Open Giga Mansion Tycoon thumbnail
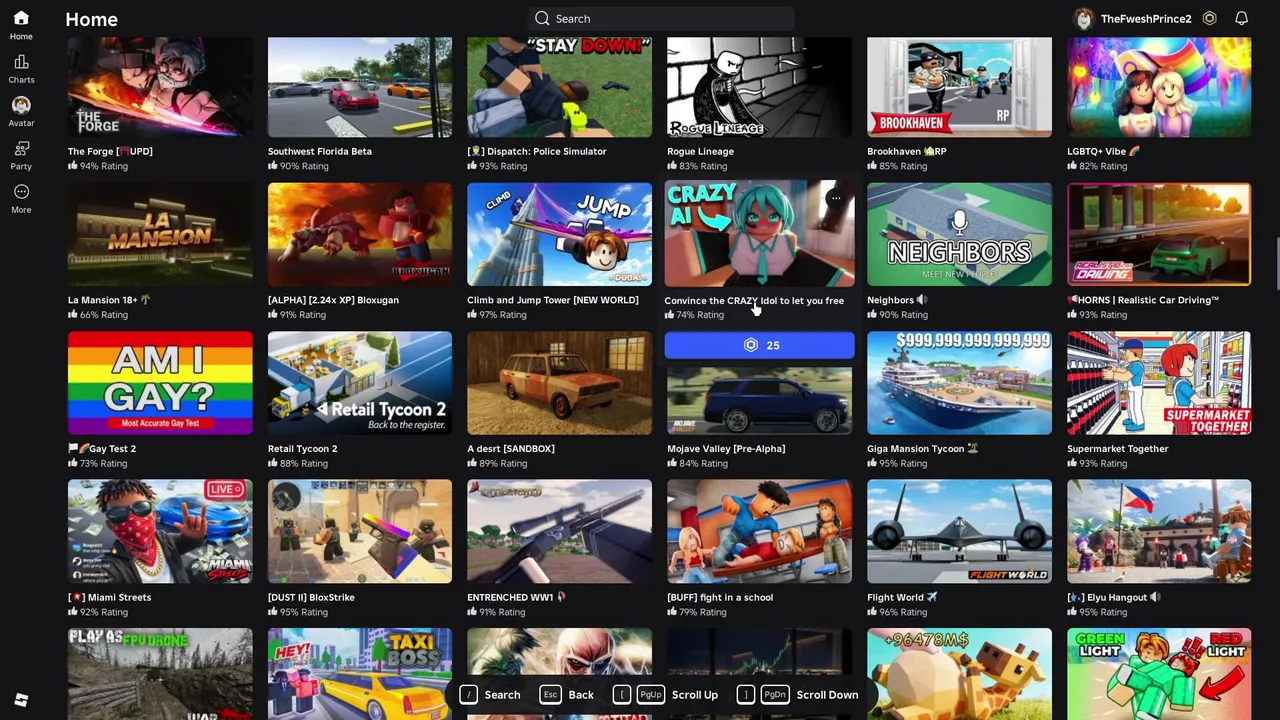1280x720 pixels. [959, 383]
